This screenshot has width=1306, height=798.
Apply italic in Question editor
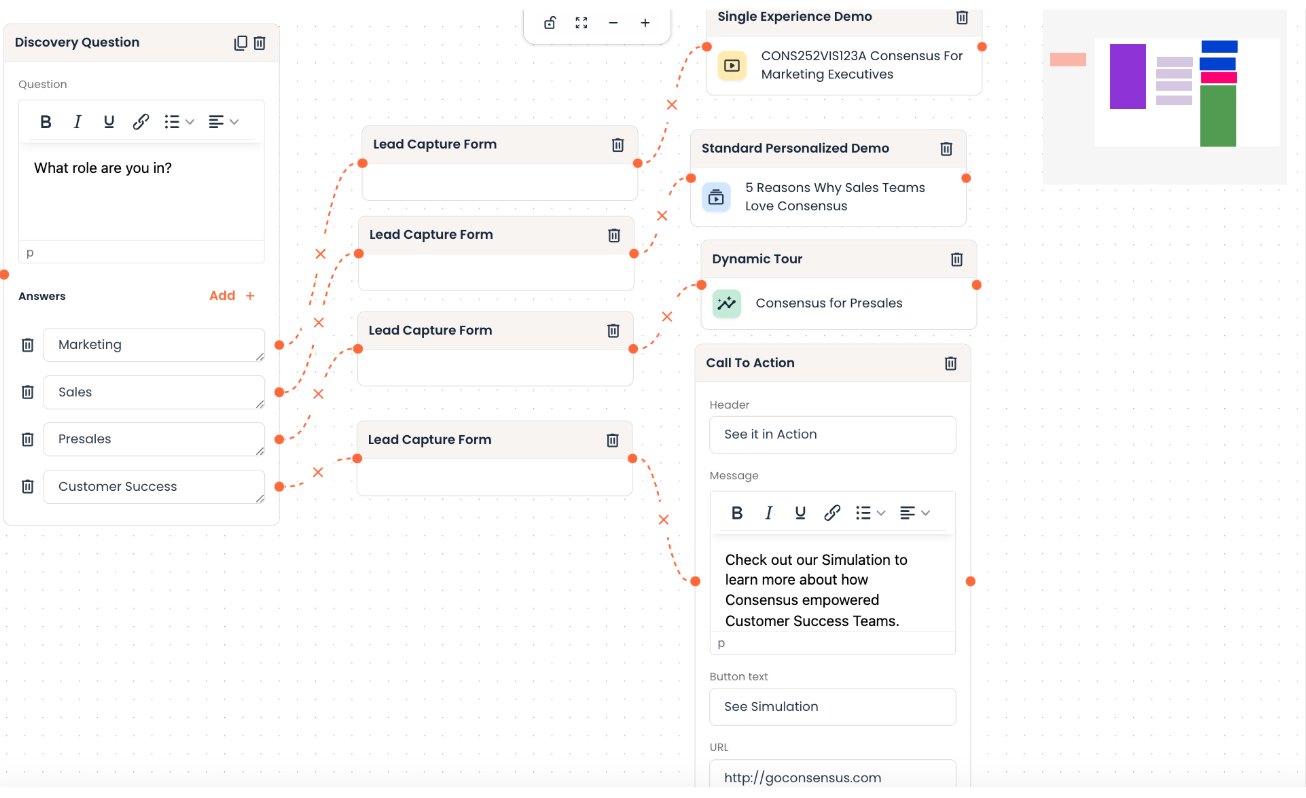(77, 122)
